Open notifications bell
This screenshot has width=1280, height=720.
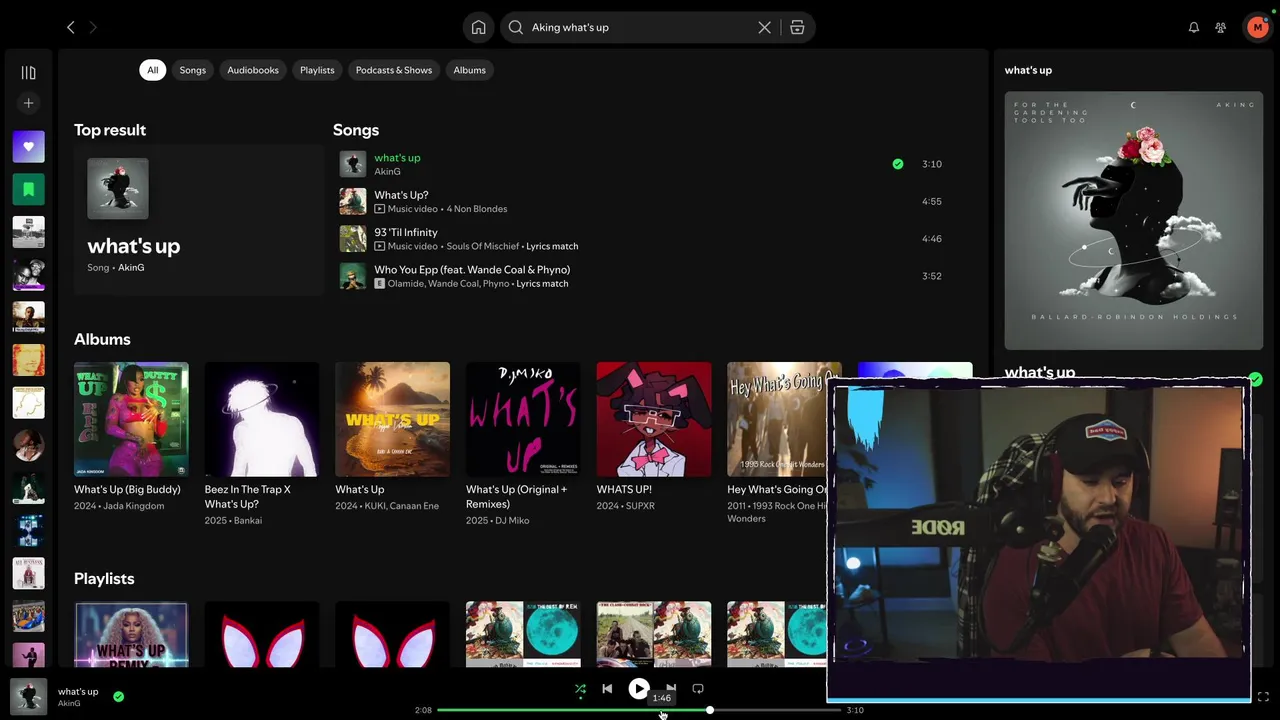pyautogui.click(x=1193, y=28)
